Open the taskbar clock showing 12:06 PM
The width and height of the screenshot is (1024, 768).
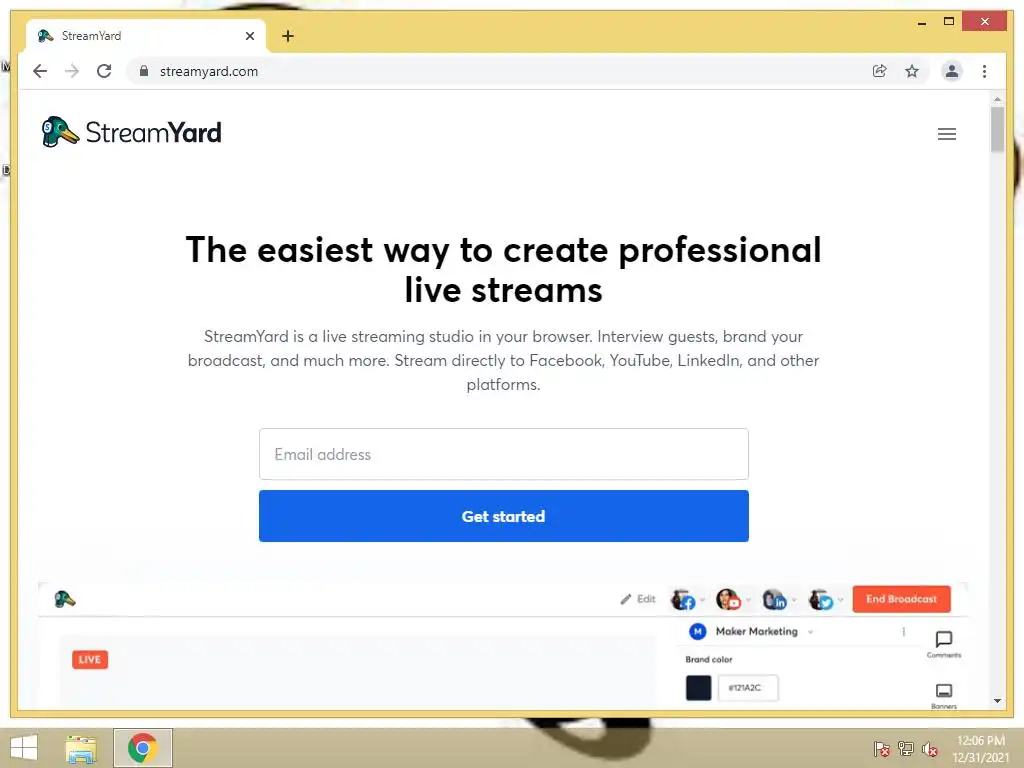981,748
